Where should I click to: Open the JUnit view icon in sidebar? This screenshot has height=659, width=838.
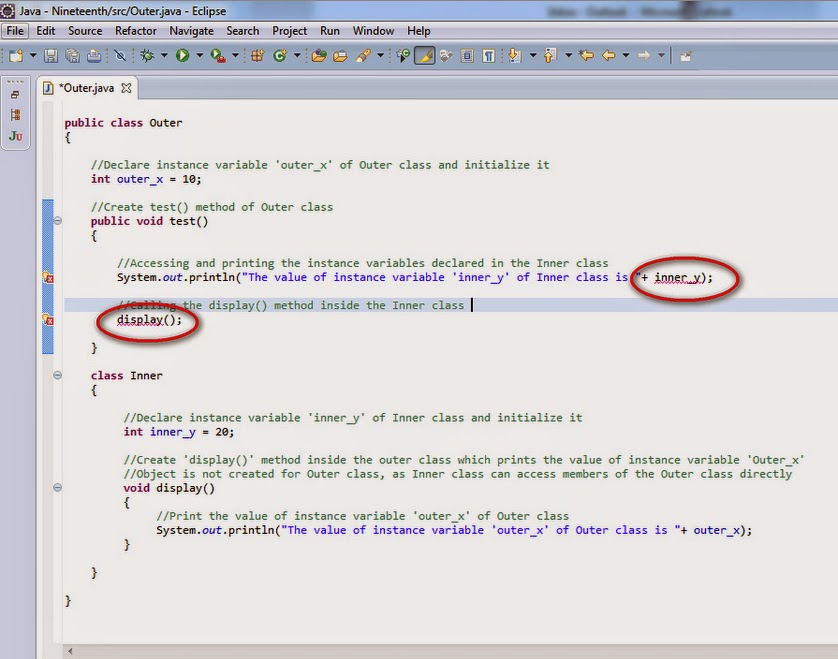coord(15,136)
